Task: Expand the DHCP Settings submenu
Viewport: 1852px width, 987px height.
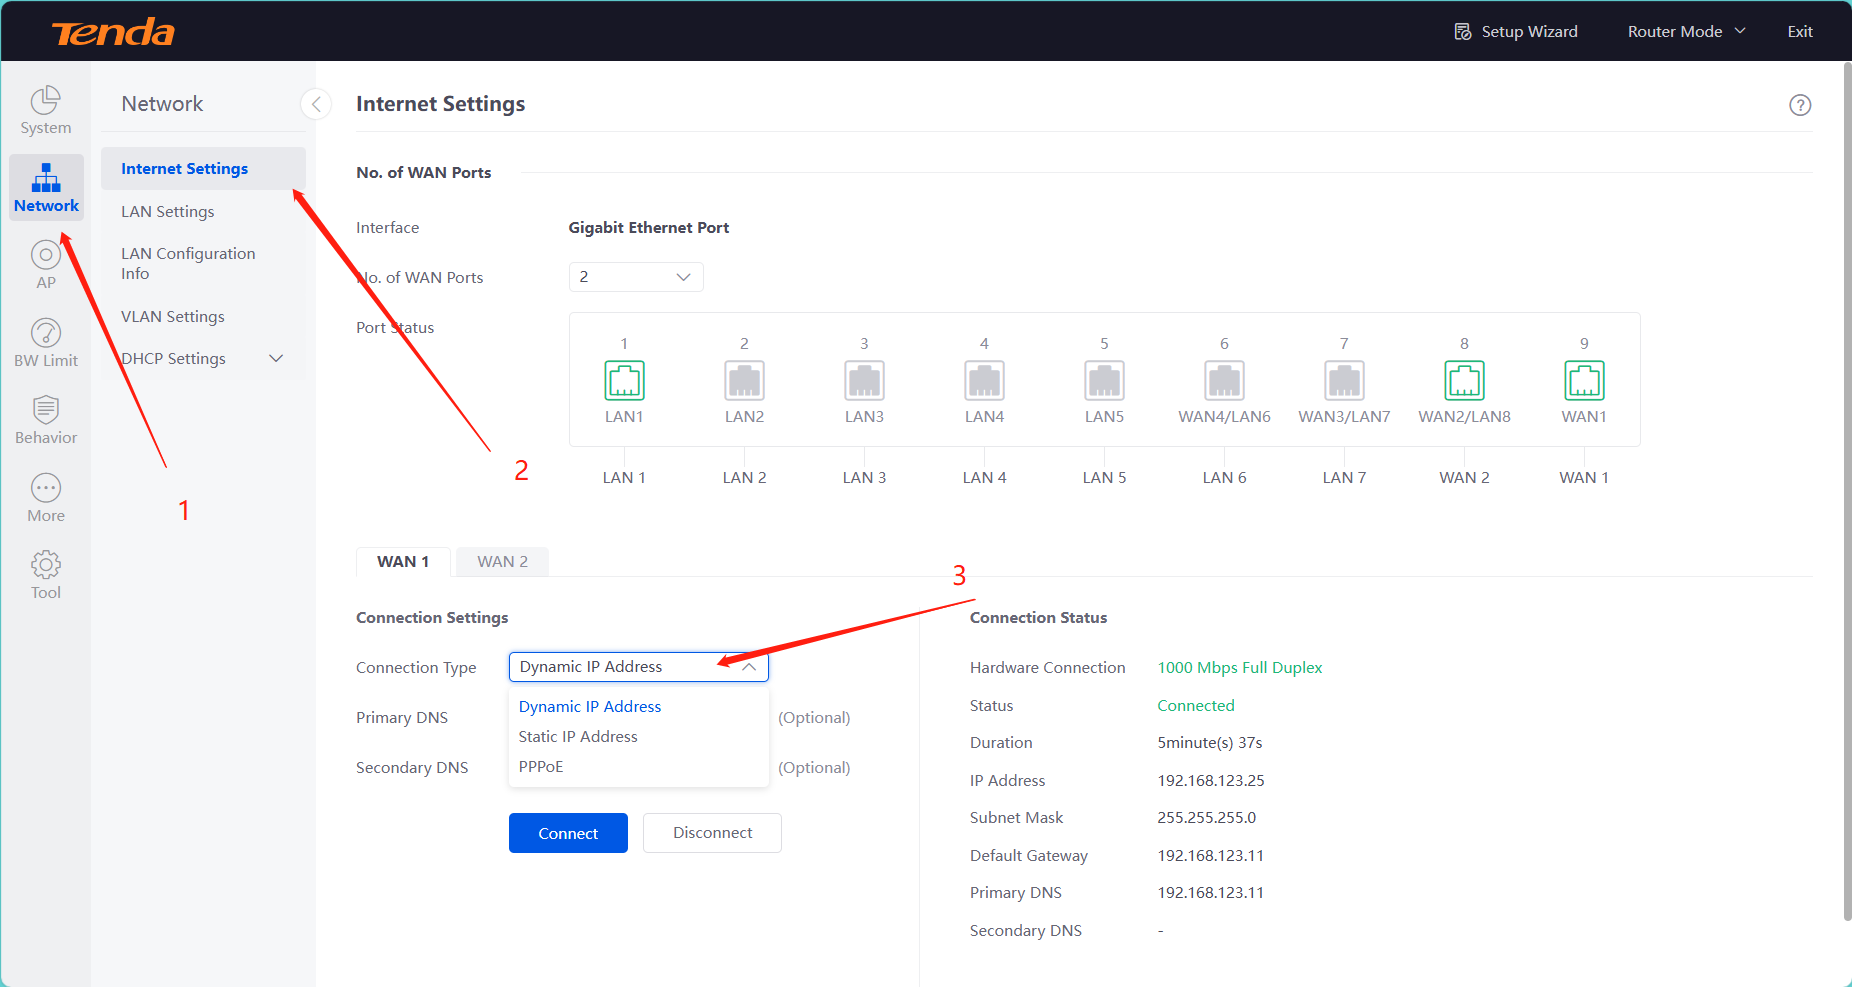Action: point(276,358)
